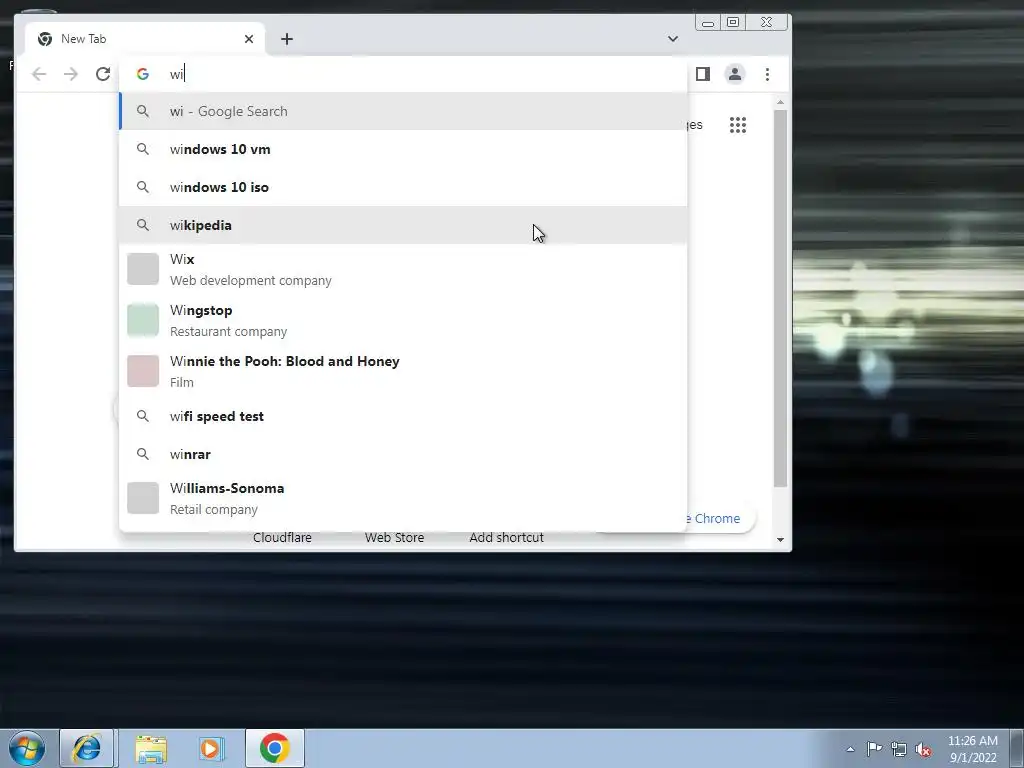Image resolution: width=1024 pixels, height=768 pixels.
Task: Open the Google apps grid
Action: [738, 125]
